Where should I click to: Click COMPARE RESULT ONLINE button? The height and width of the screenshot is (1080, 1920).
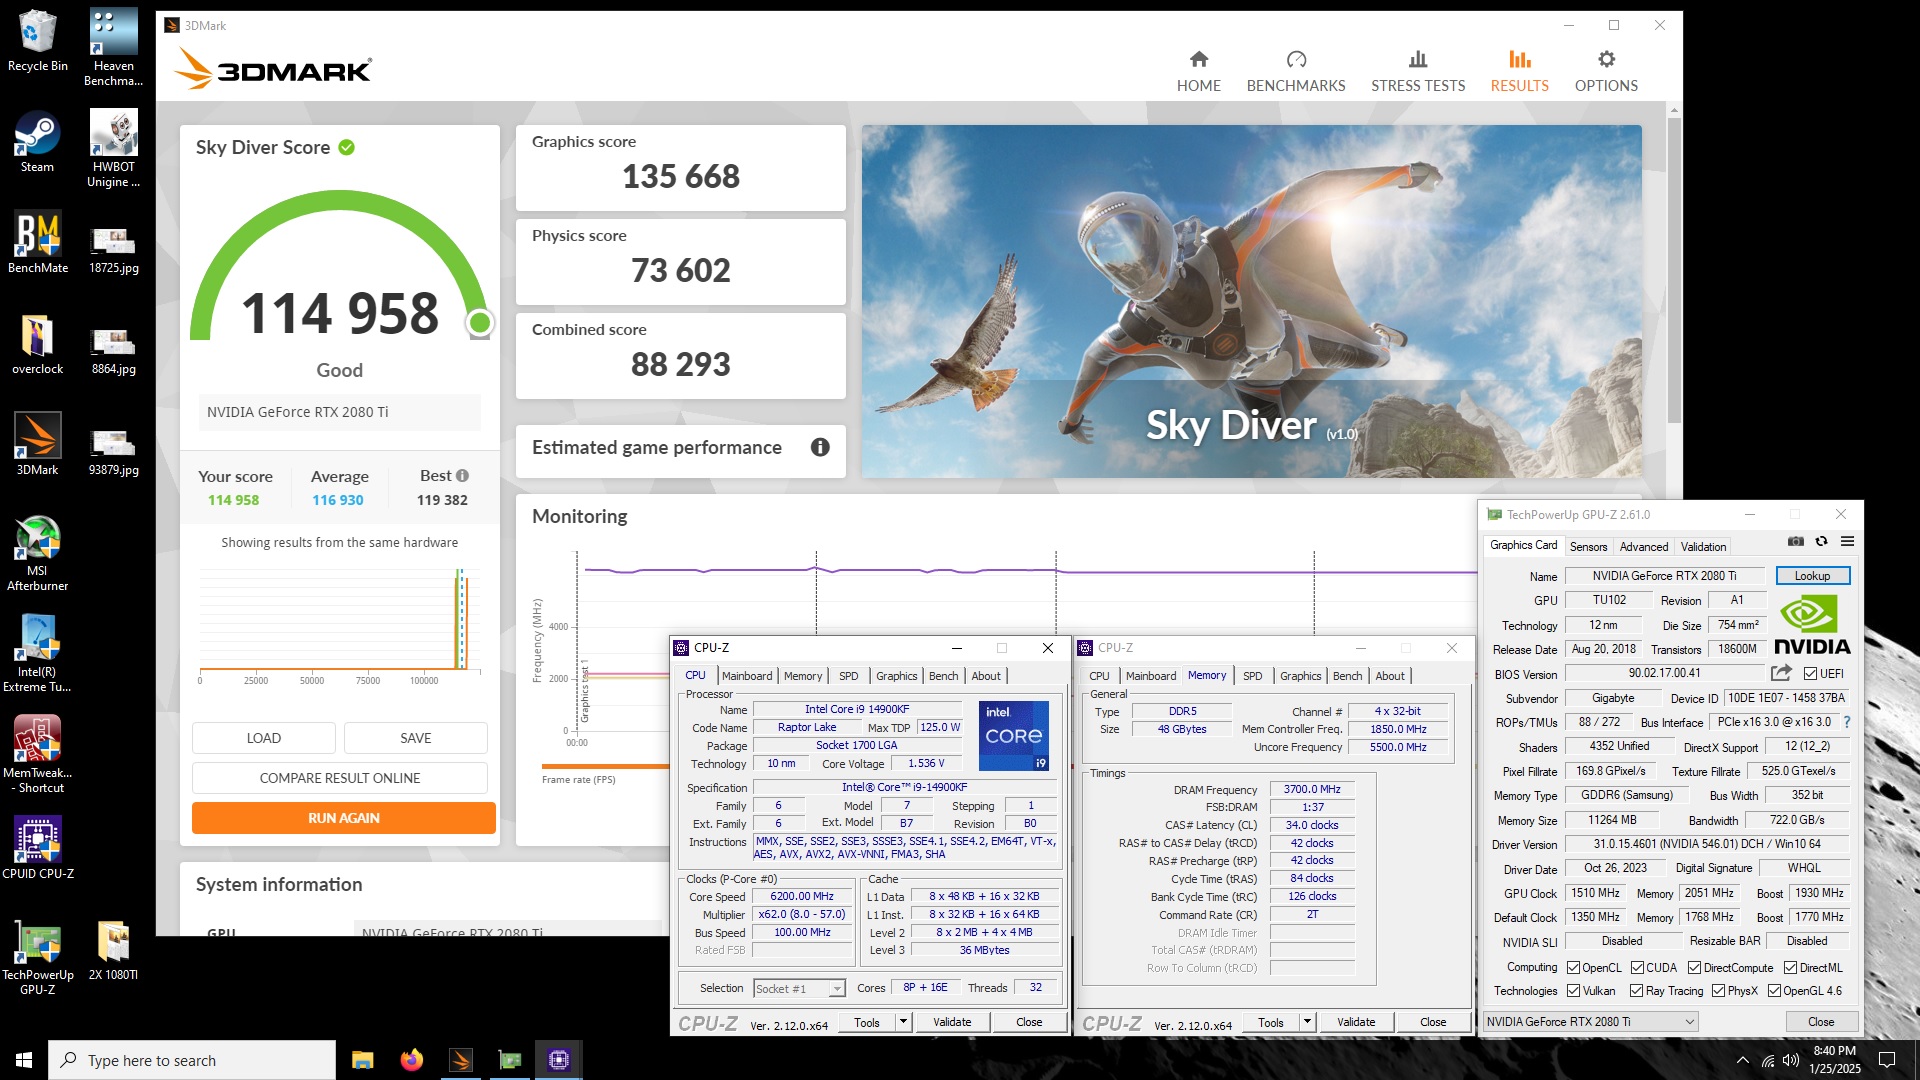click(x=340, y=778)
